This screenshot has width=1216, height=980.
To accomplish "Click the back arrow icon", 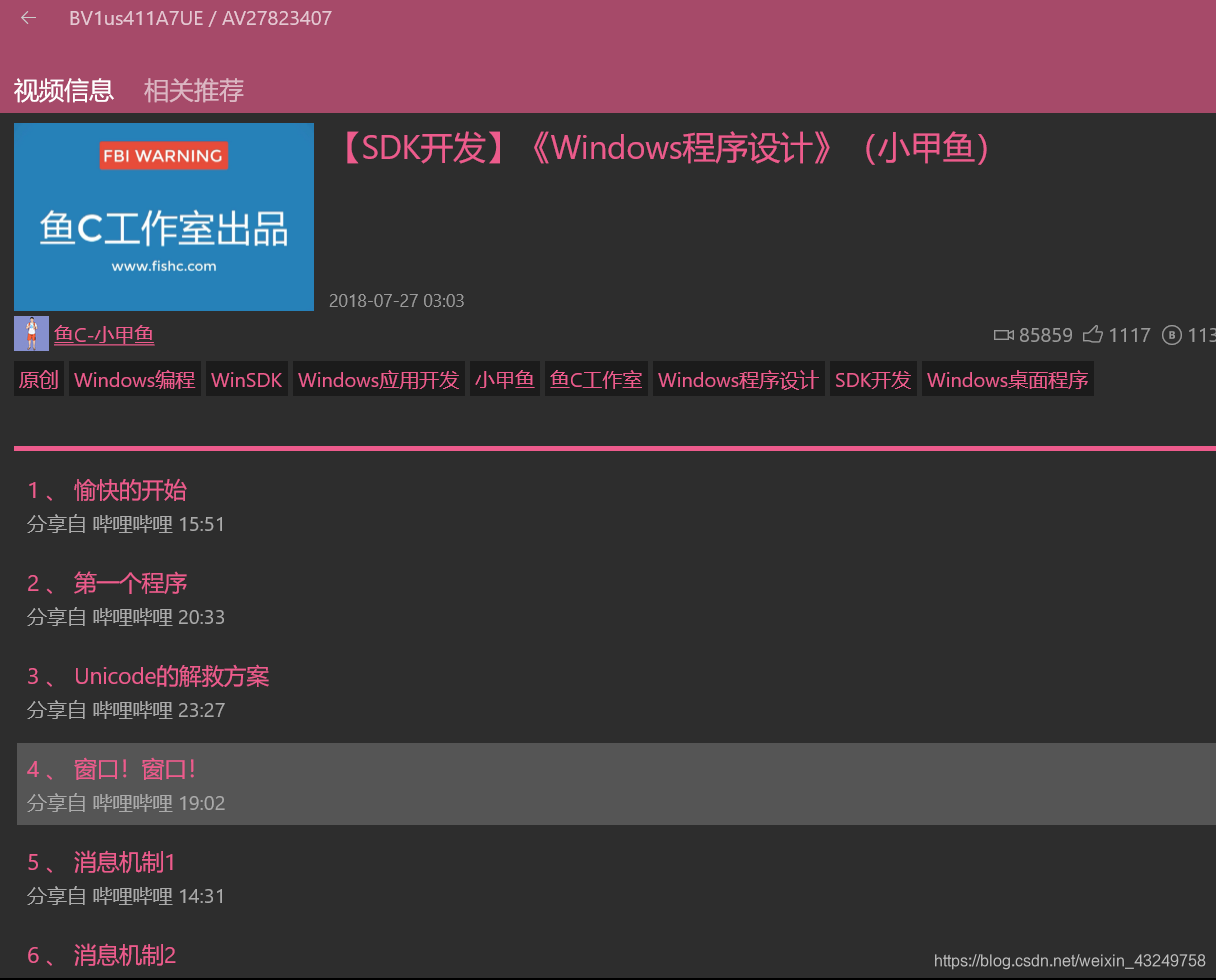I will pos(28,18).
